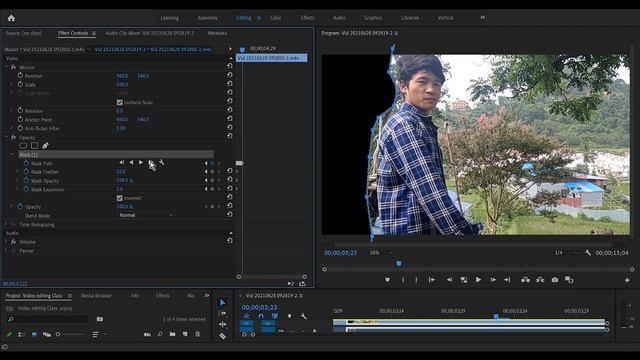Toggle animation stopwatch for Position
The width and height of the screenshot is (640, 360).
click(20, 76)
